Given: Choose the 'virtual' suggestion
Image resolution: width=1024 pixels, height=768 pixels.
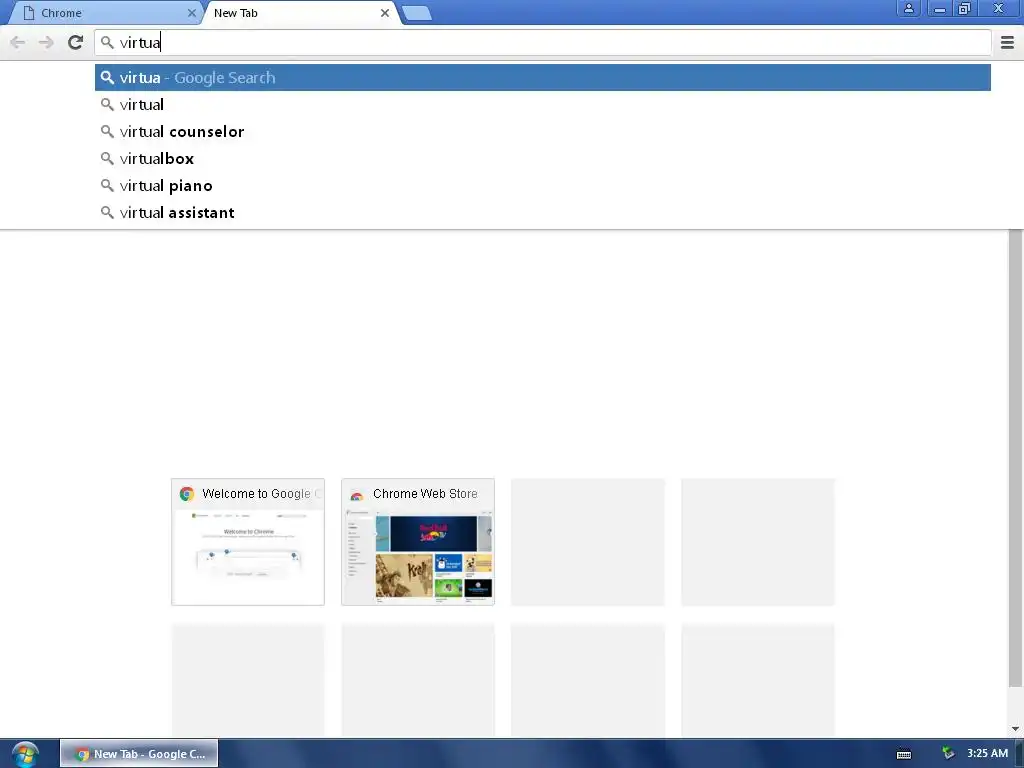Looking at the screenshot, I should pyautogui.click(x=543, y=104).
